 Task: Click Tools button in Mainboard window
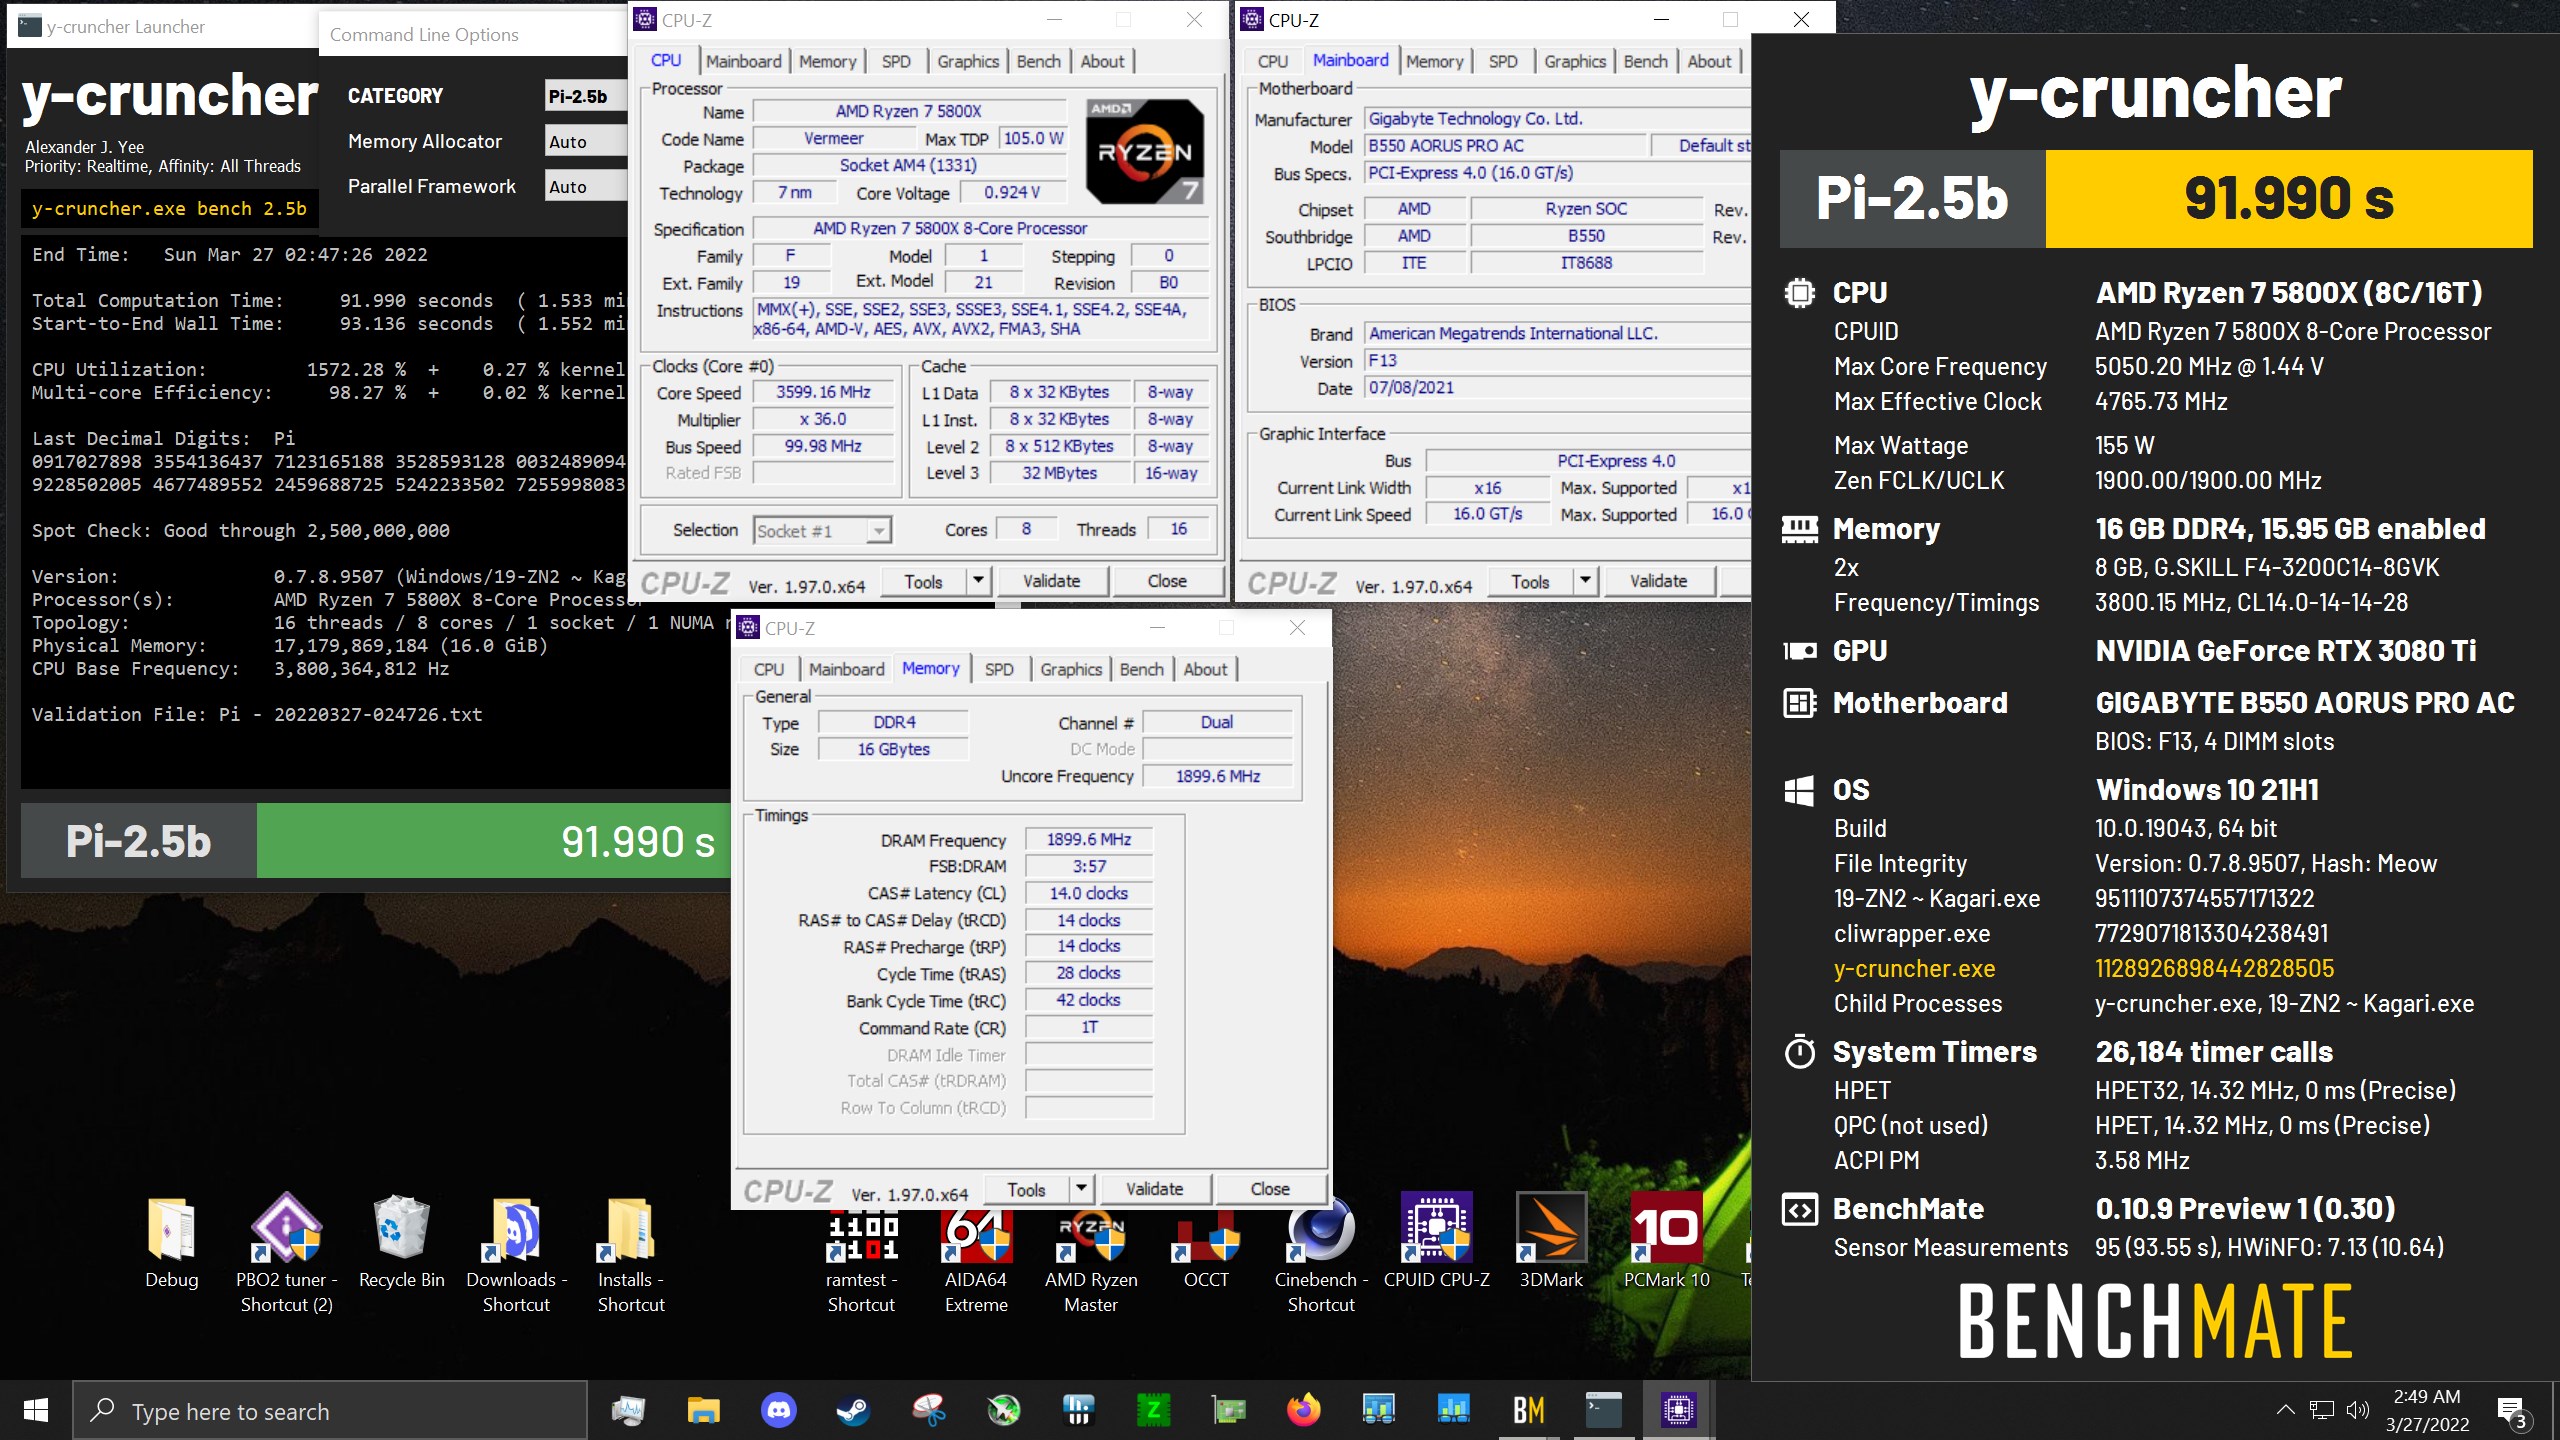[1530, 581]
